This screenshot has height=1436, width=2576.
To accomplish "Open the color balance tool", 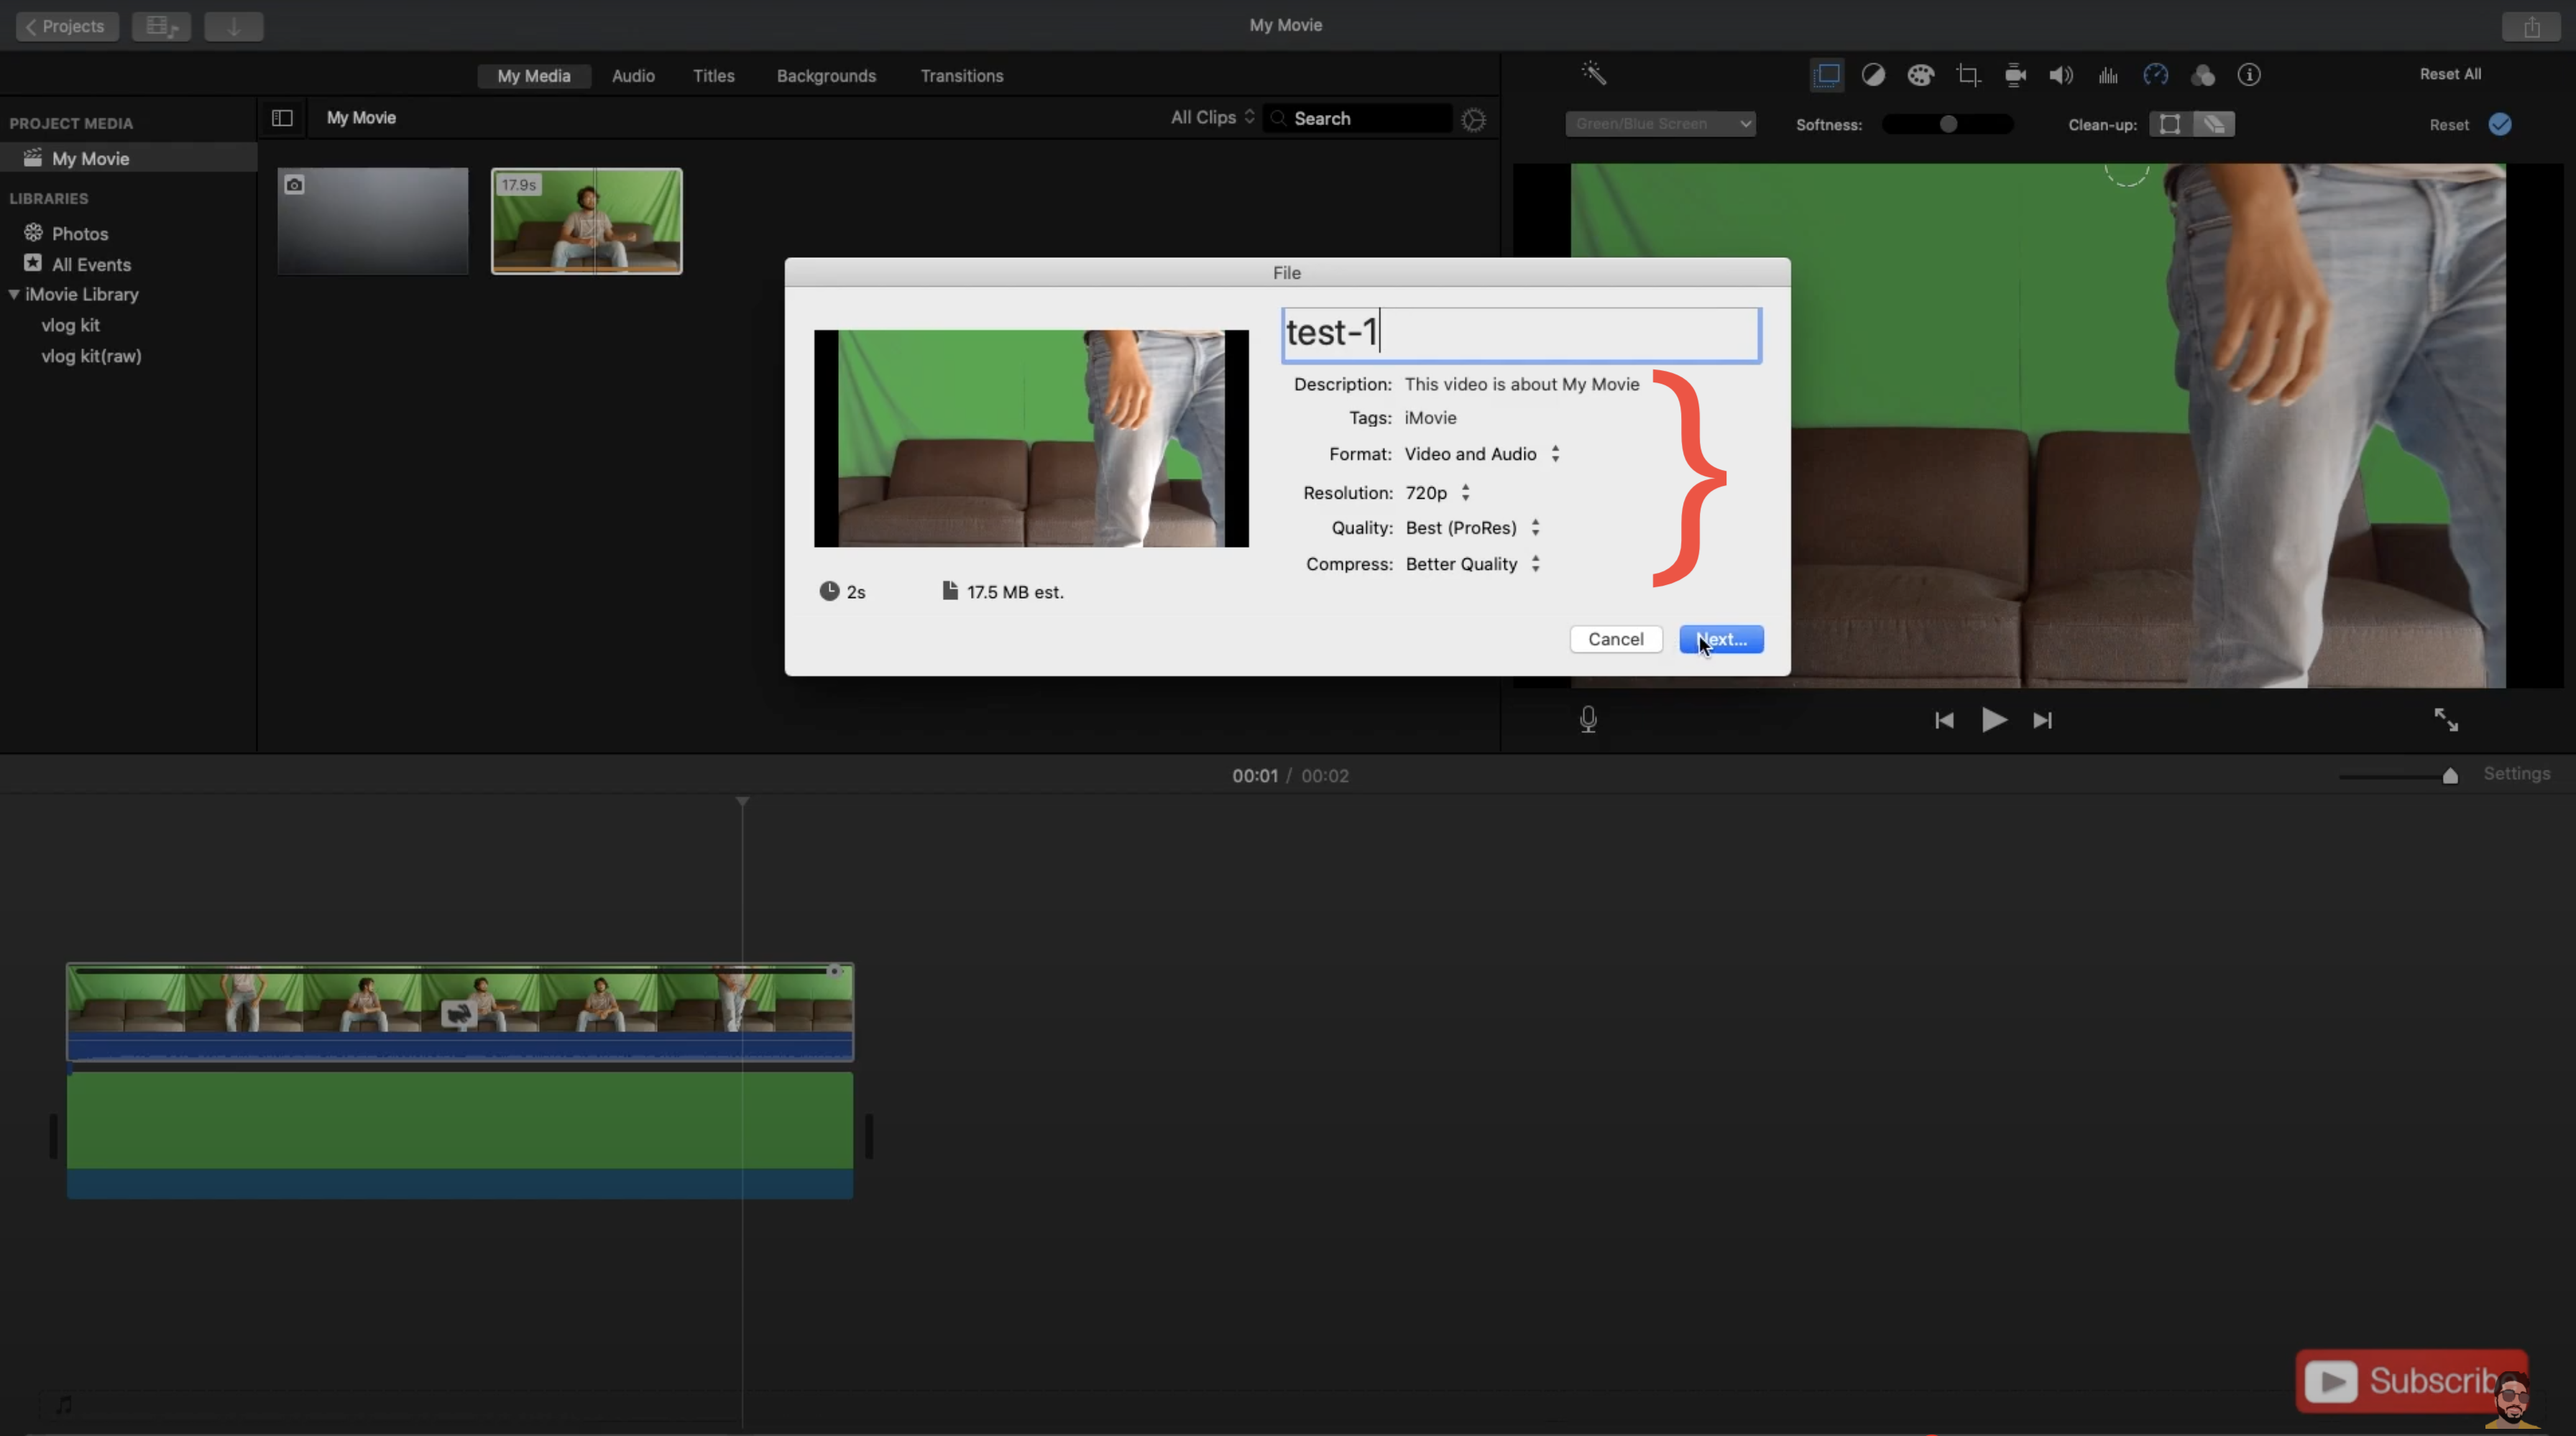I will (1873, 75).
